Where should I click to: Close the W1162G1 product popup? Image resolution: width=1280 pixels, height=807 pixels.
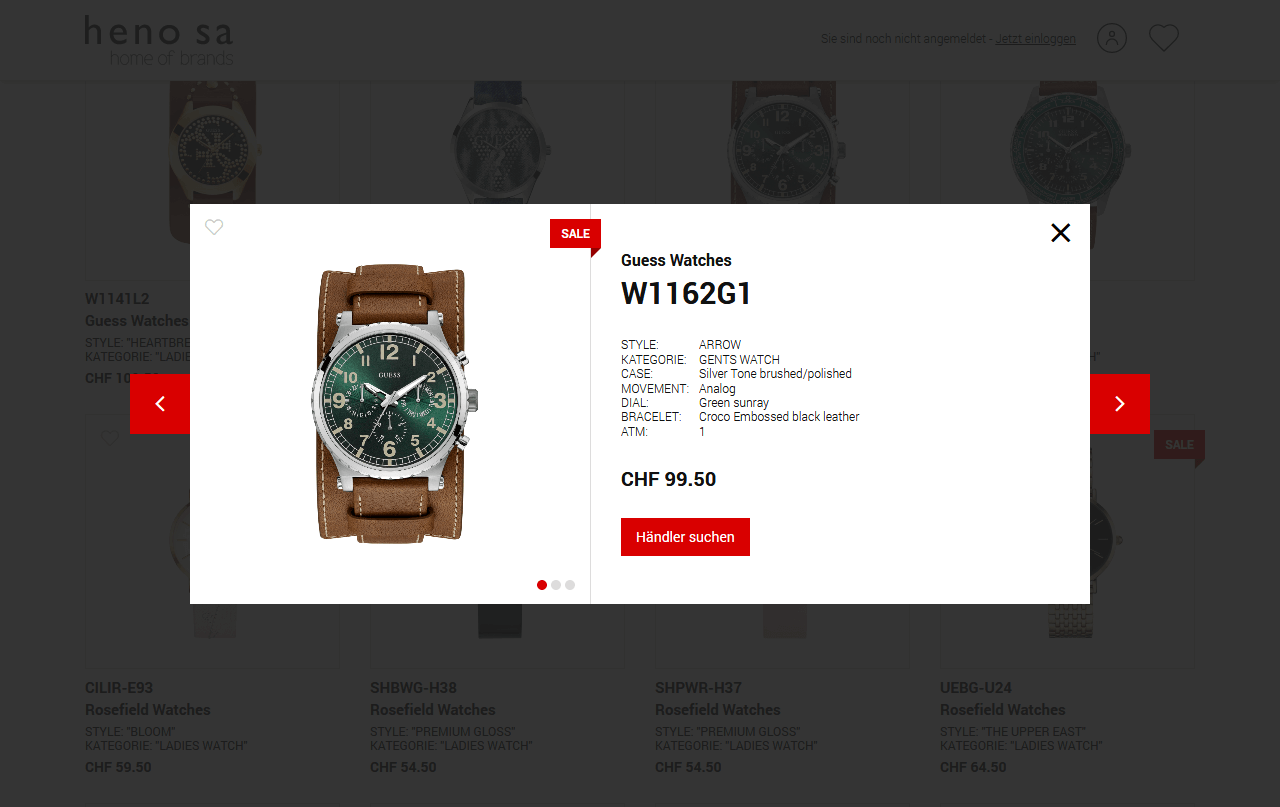pyautogui.click(x=1061, y=233)
